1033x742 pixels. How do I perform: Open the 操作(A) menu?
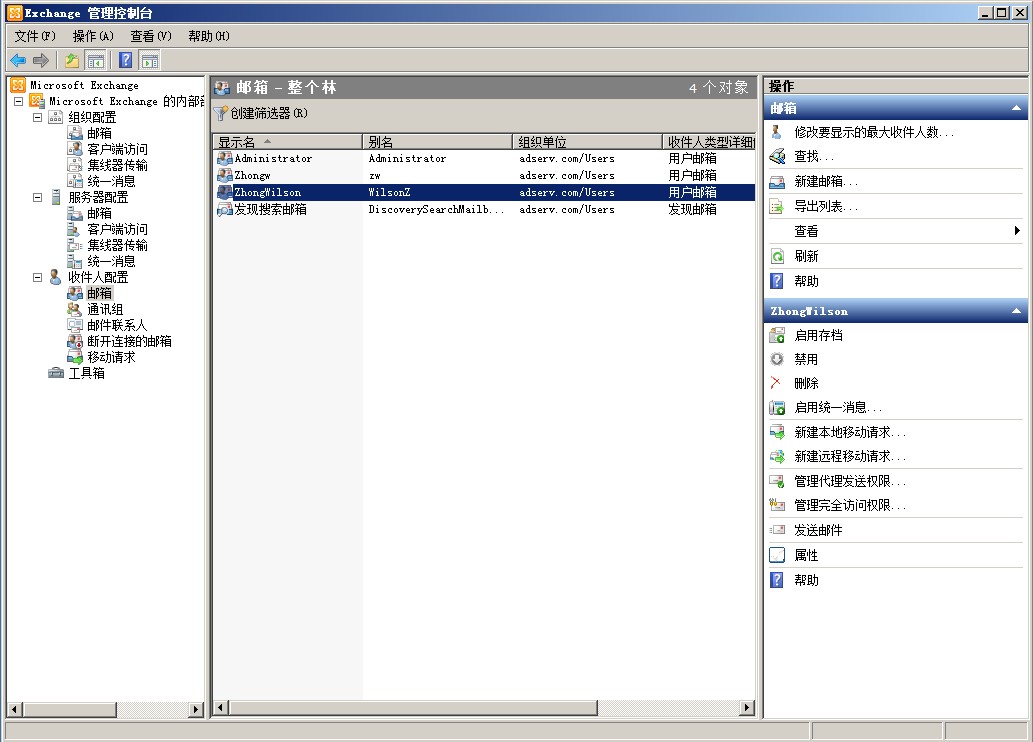93,36
